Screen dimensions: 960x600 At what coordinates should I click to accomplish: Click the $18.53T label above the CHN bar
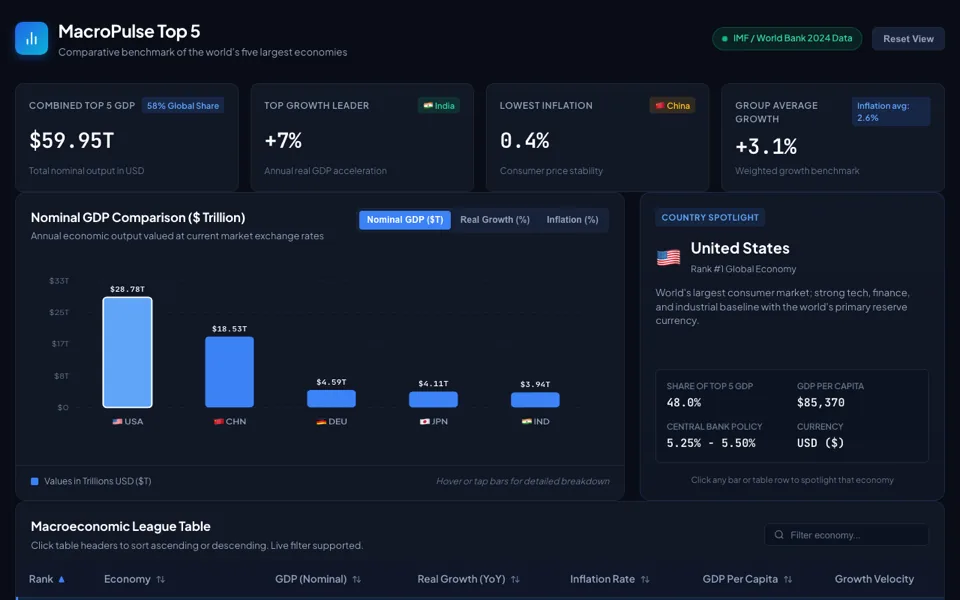tap(230, 329)
